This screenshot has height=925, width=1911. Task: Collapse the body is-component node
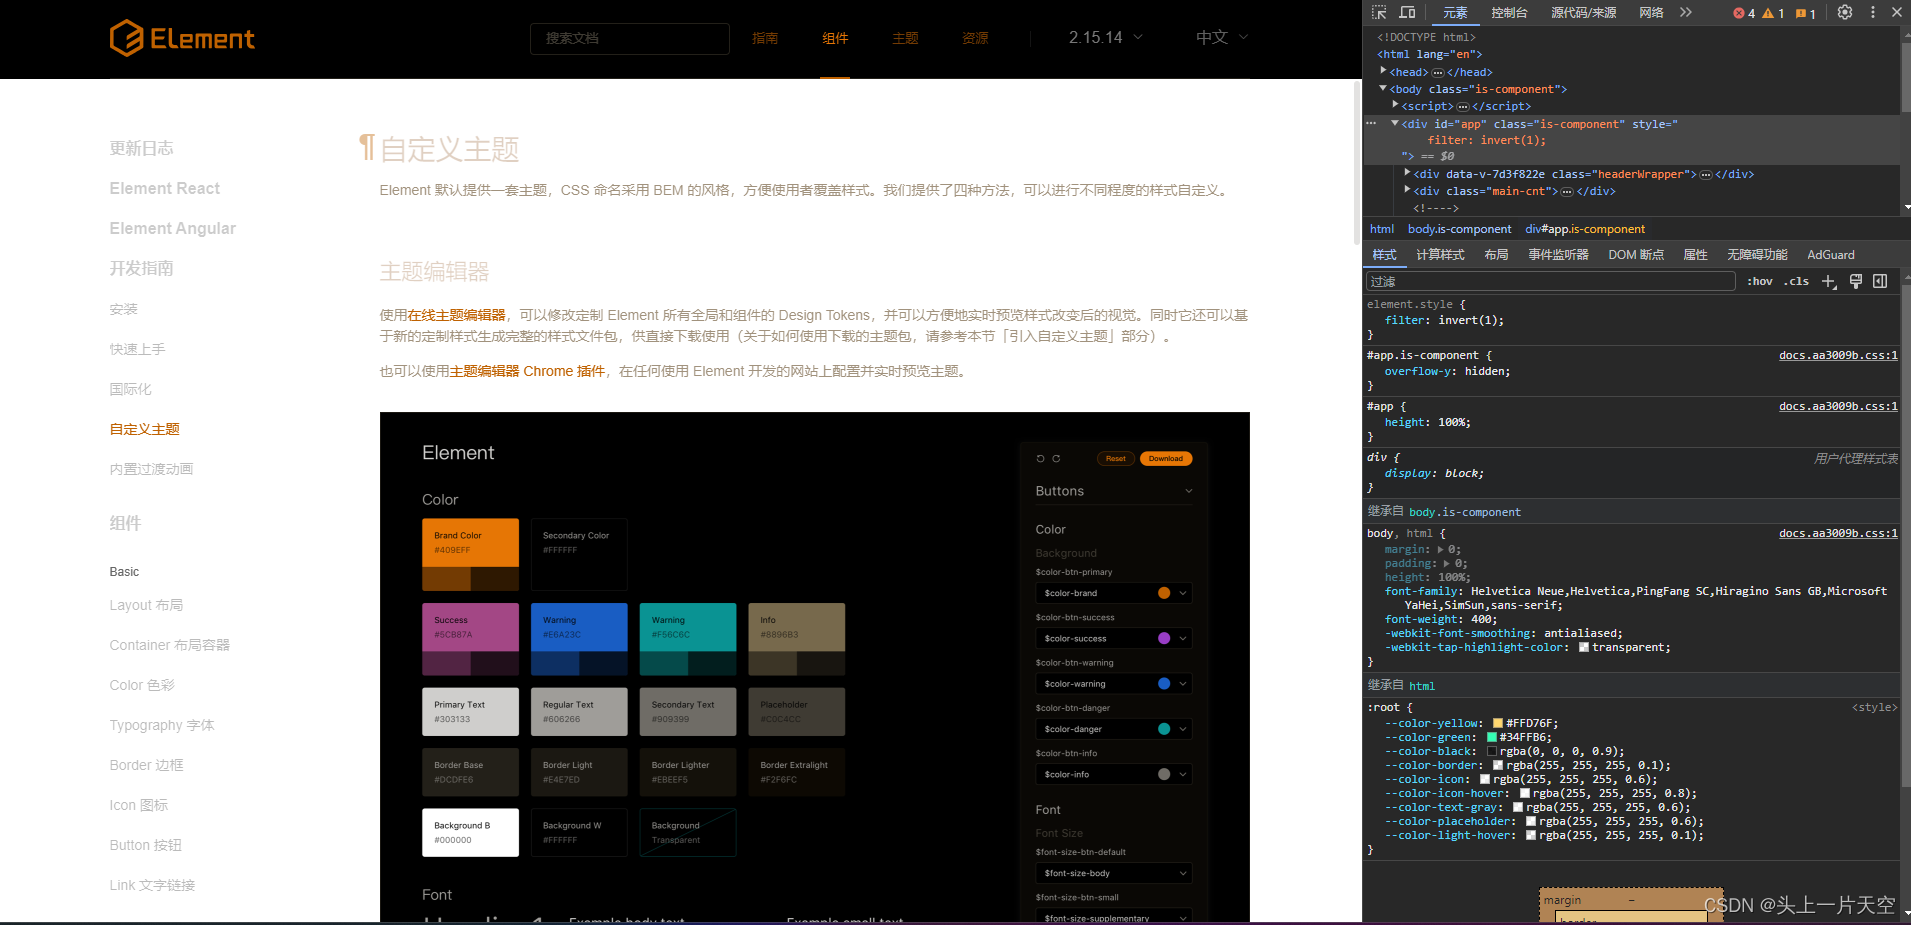coord(1383,88)
